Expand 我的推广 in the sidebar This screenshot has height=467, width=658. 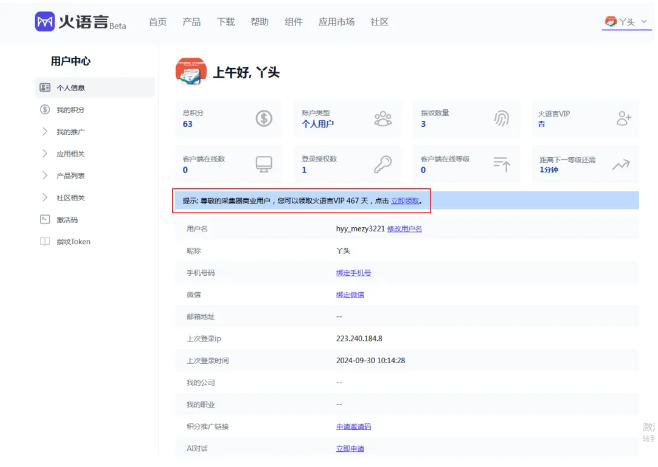(x=70, y=131)
